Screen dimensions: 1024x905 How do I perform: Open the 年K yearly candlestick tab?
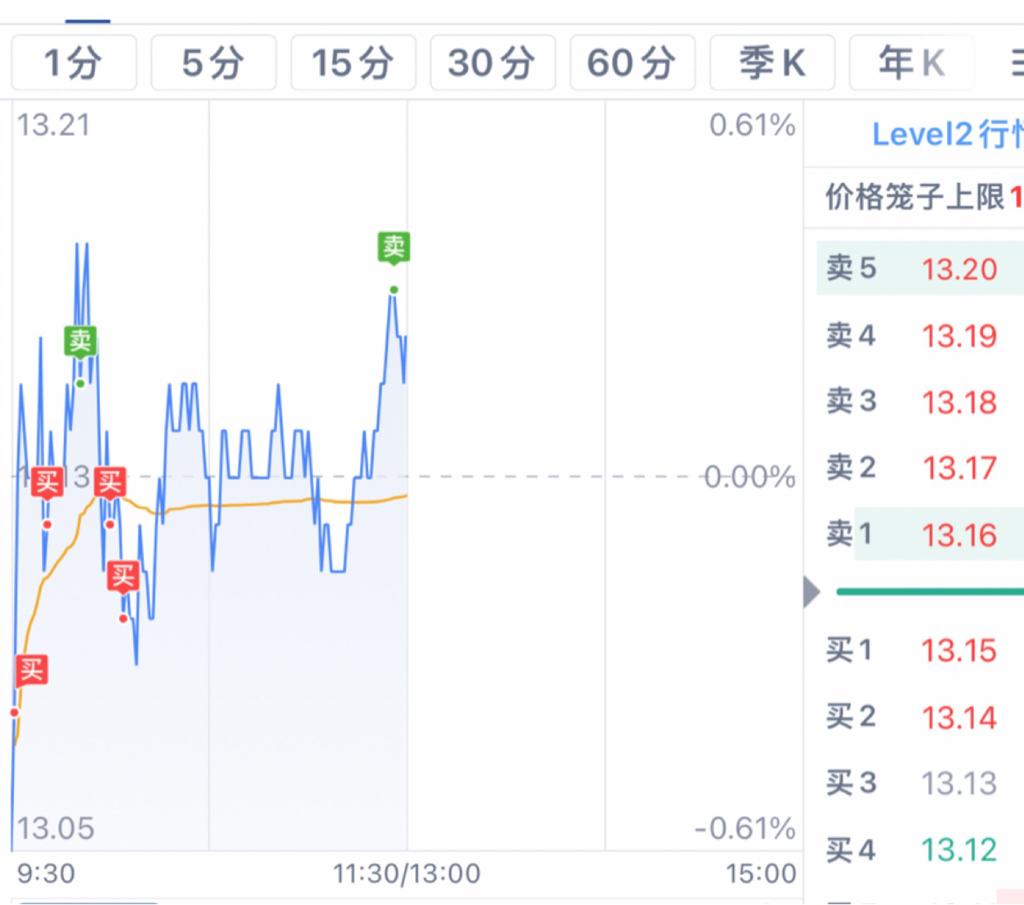tap(912, 63)
